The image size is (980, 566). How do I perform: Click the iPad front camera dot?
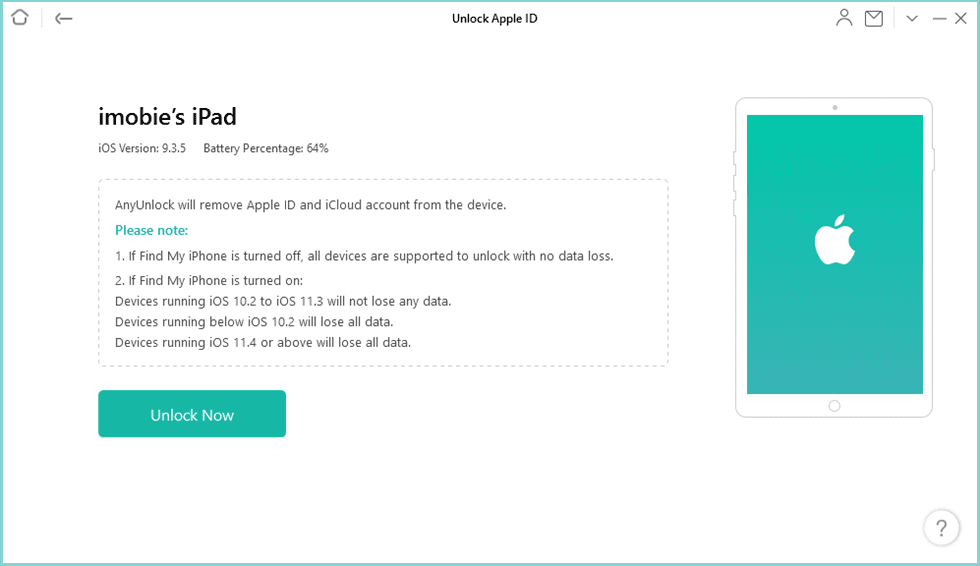834,107
